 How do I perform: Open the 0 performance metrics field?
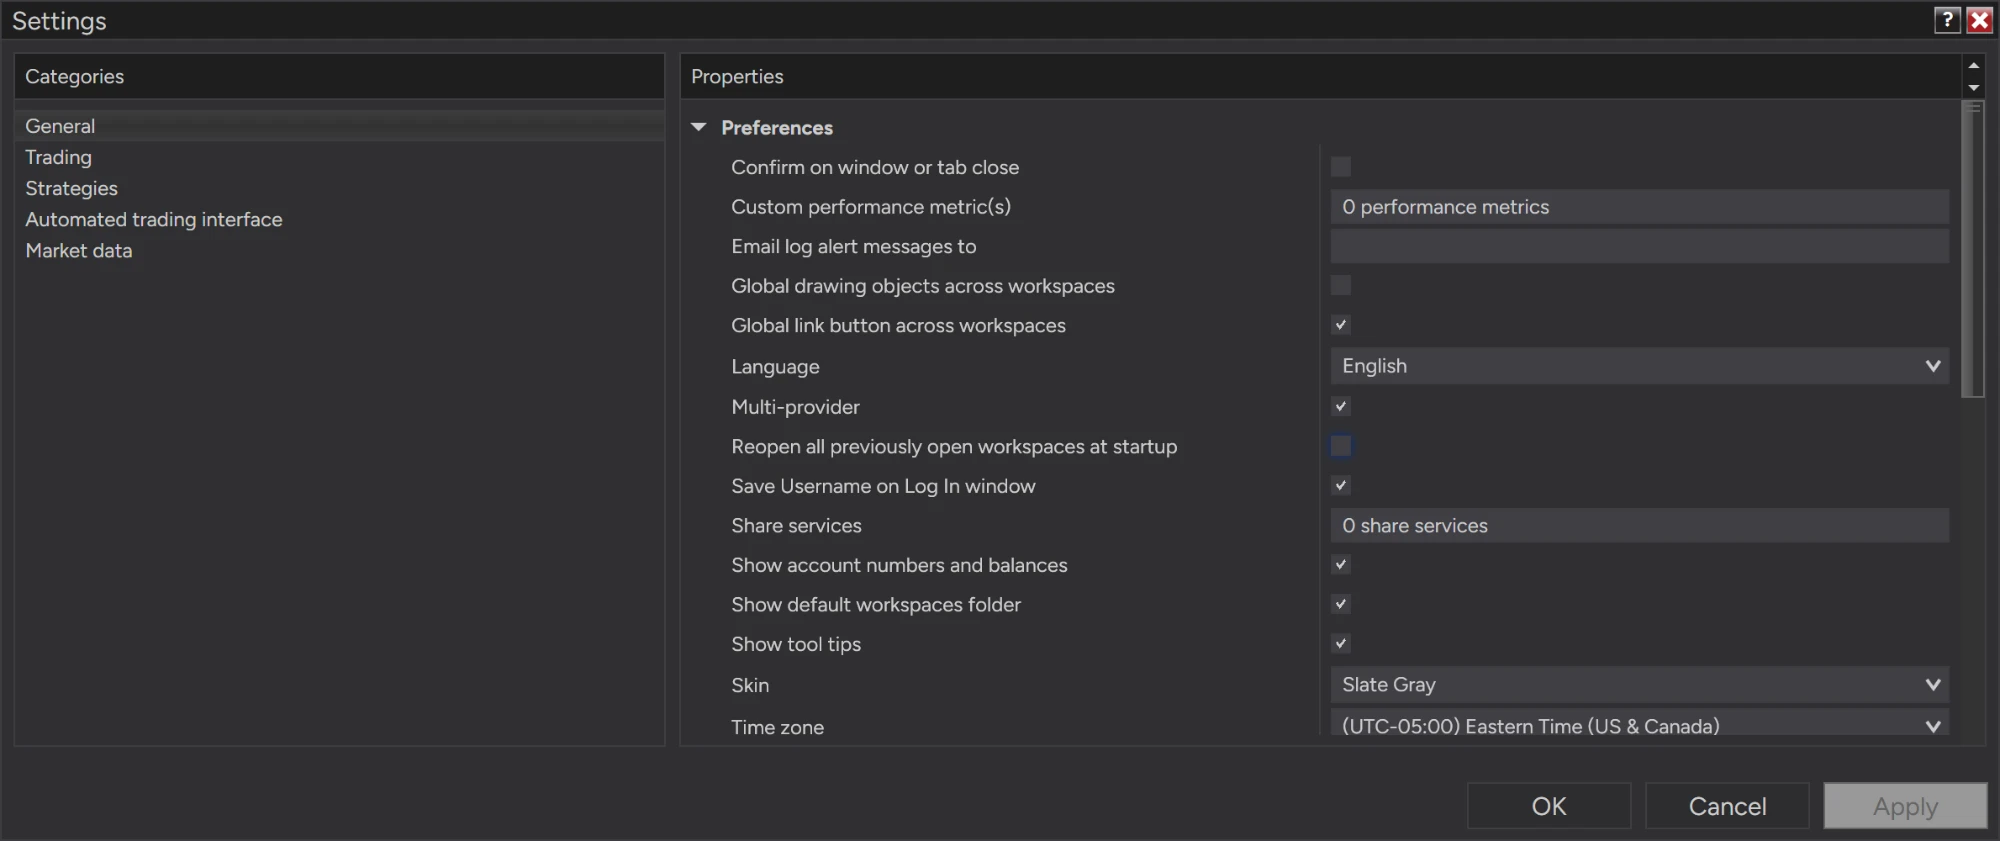[x=1639, y=207]
